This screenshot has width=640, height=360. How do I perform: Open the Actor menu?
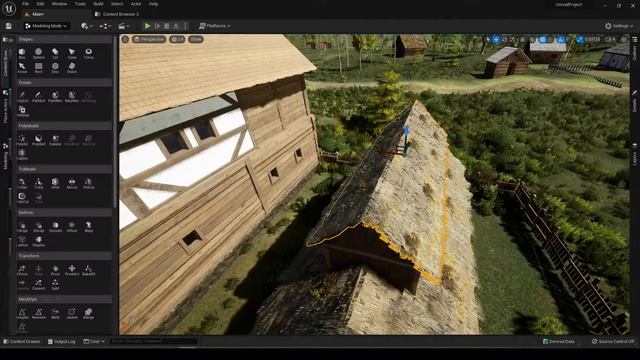(136, 4)
